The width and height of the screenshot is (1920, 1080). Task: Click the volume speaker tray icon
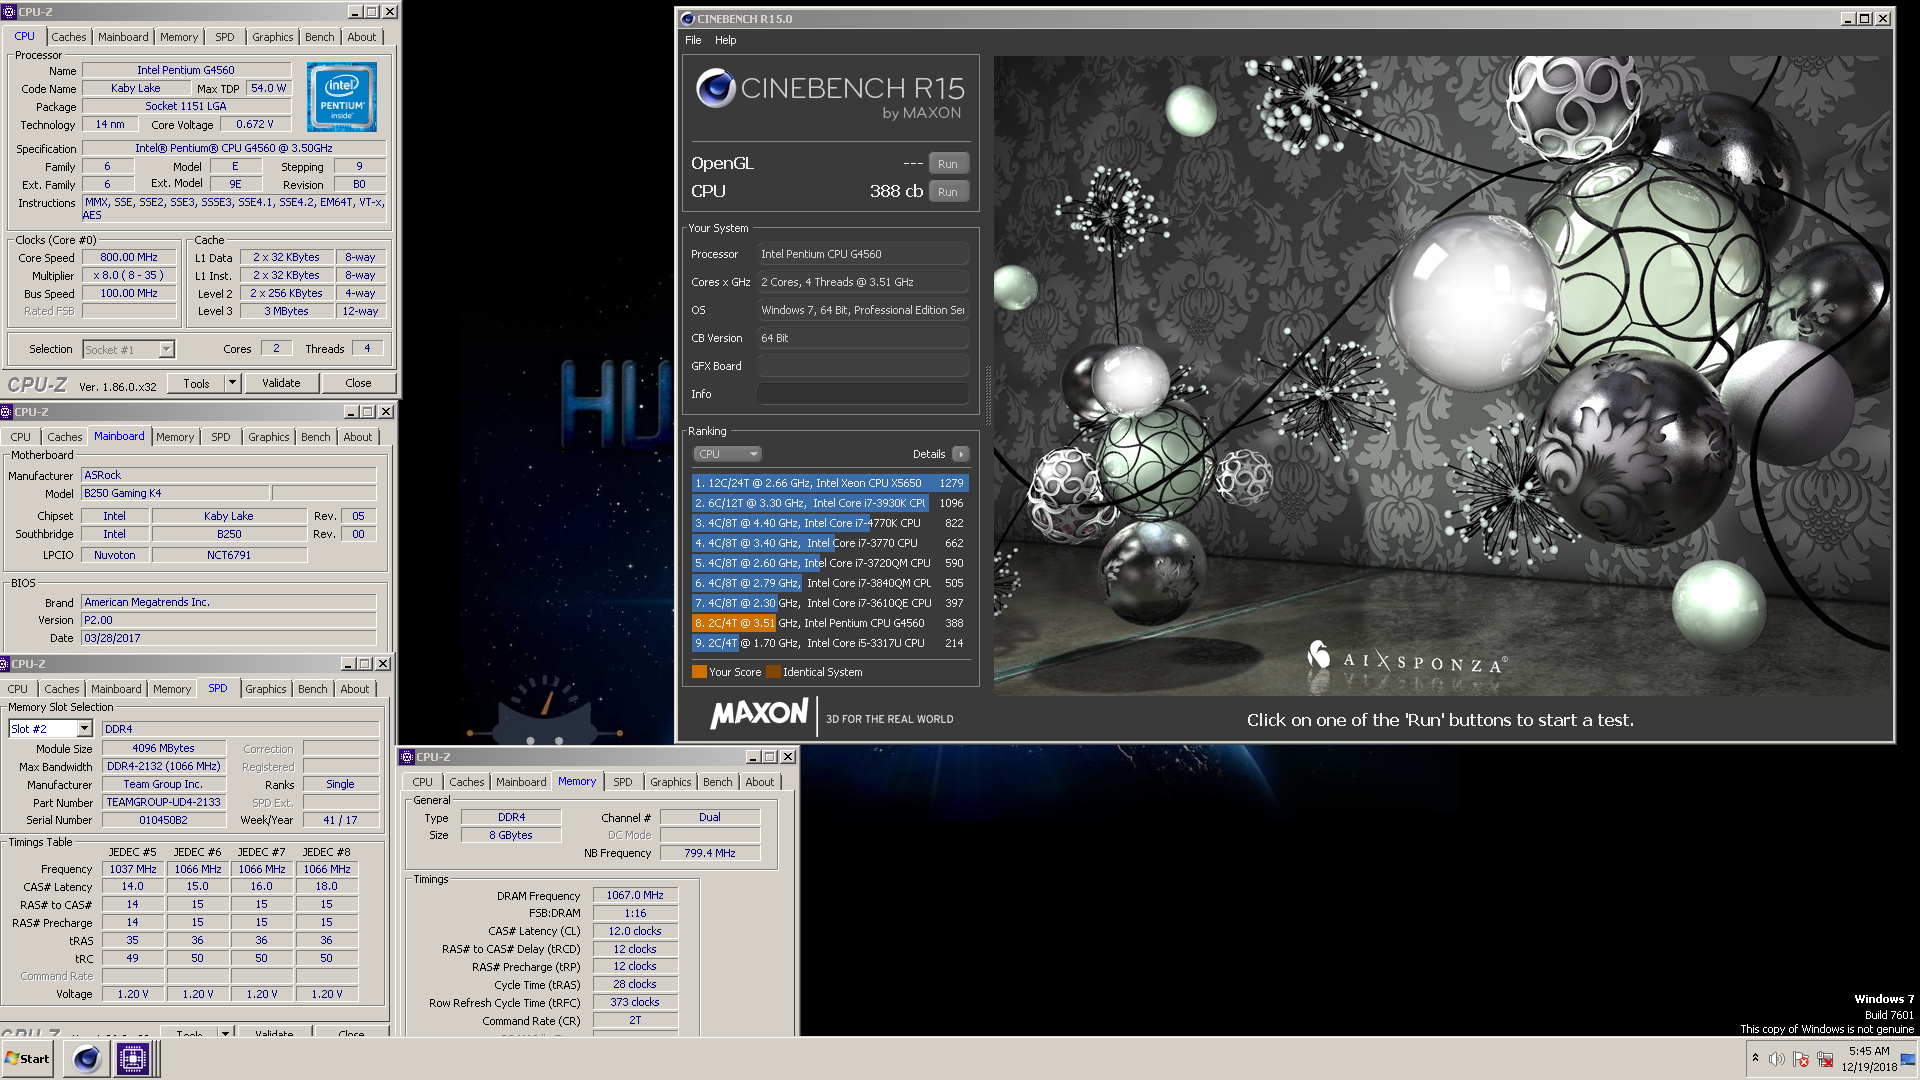1776,1059
